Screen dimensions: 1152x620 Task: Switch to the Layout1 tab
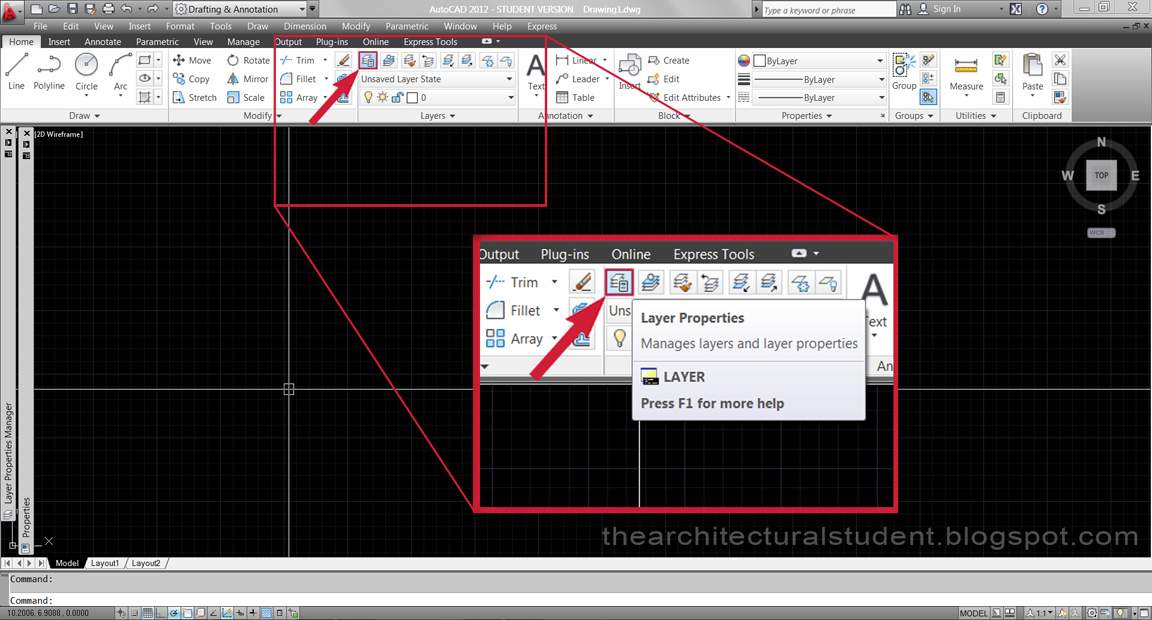[104, 563]
